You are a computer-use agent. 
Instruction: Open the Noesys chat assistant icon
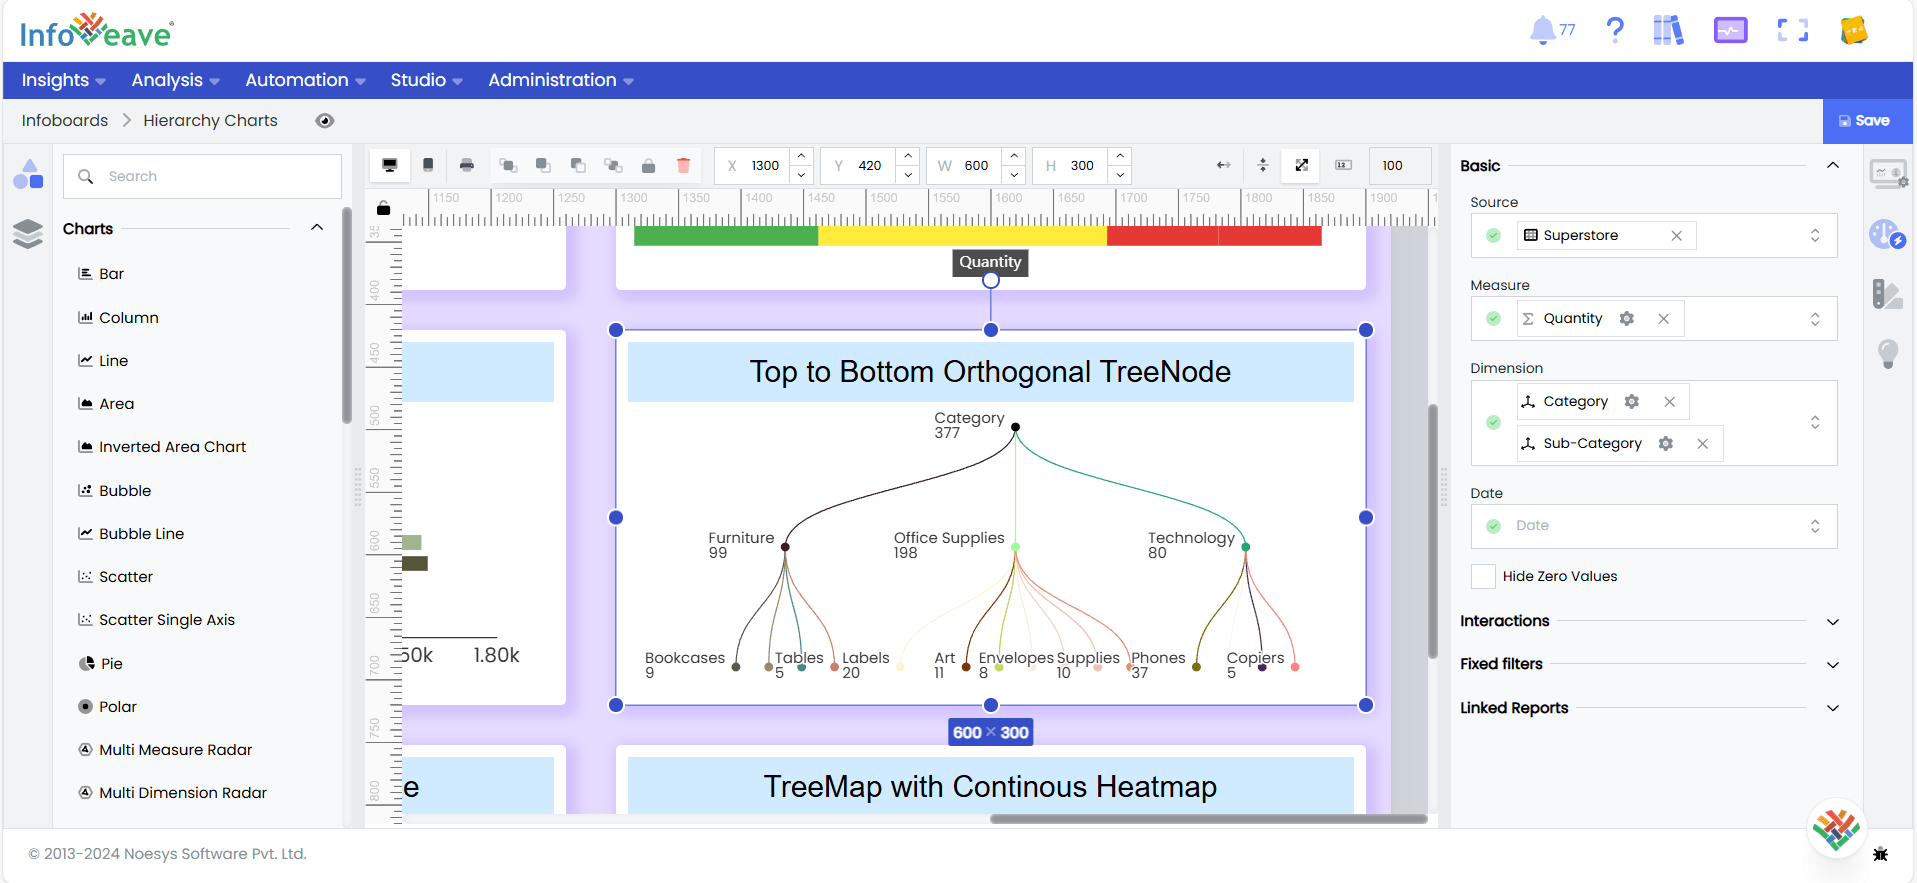tap(1836, 829)
